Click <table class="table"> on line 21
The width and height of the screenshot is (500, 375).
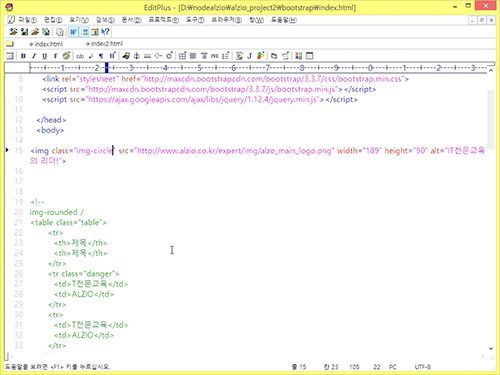click(x=68, y=222)
